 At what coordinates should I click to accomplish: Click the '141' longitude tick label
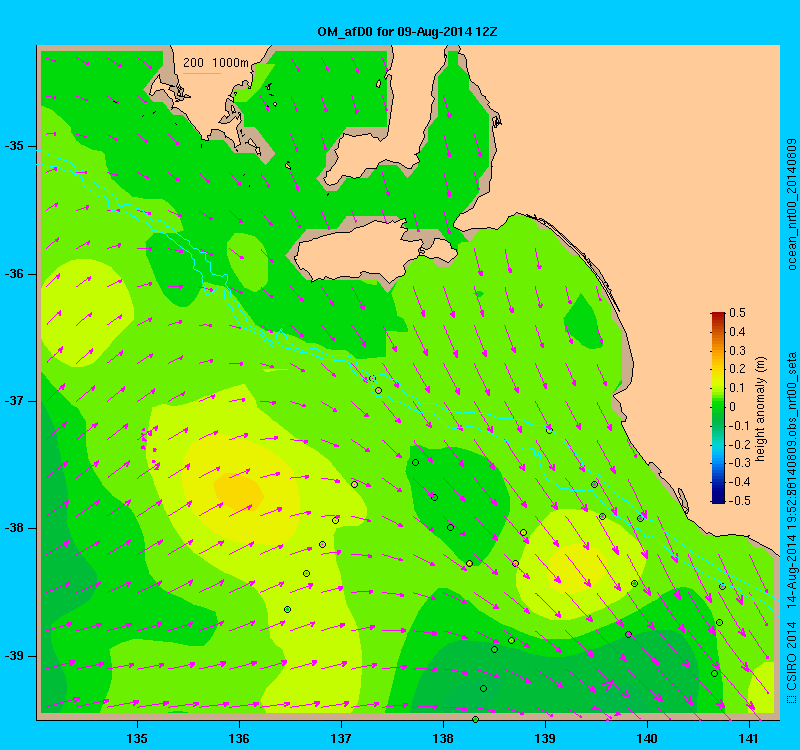tap(749, 738)
